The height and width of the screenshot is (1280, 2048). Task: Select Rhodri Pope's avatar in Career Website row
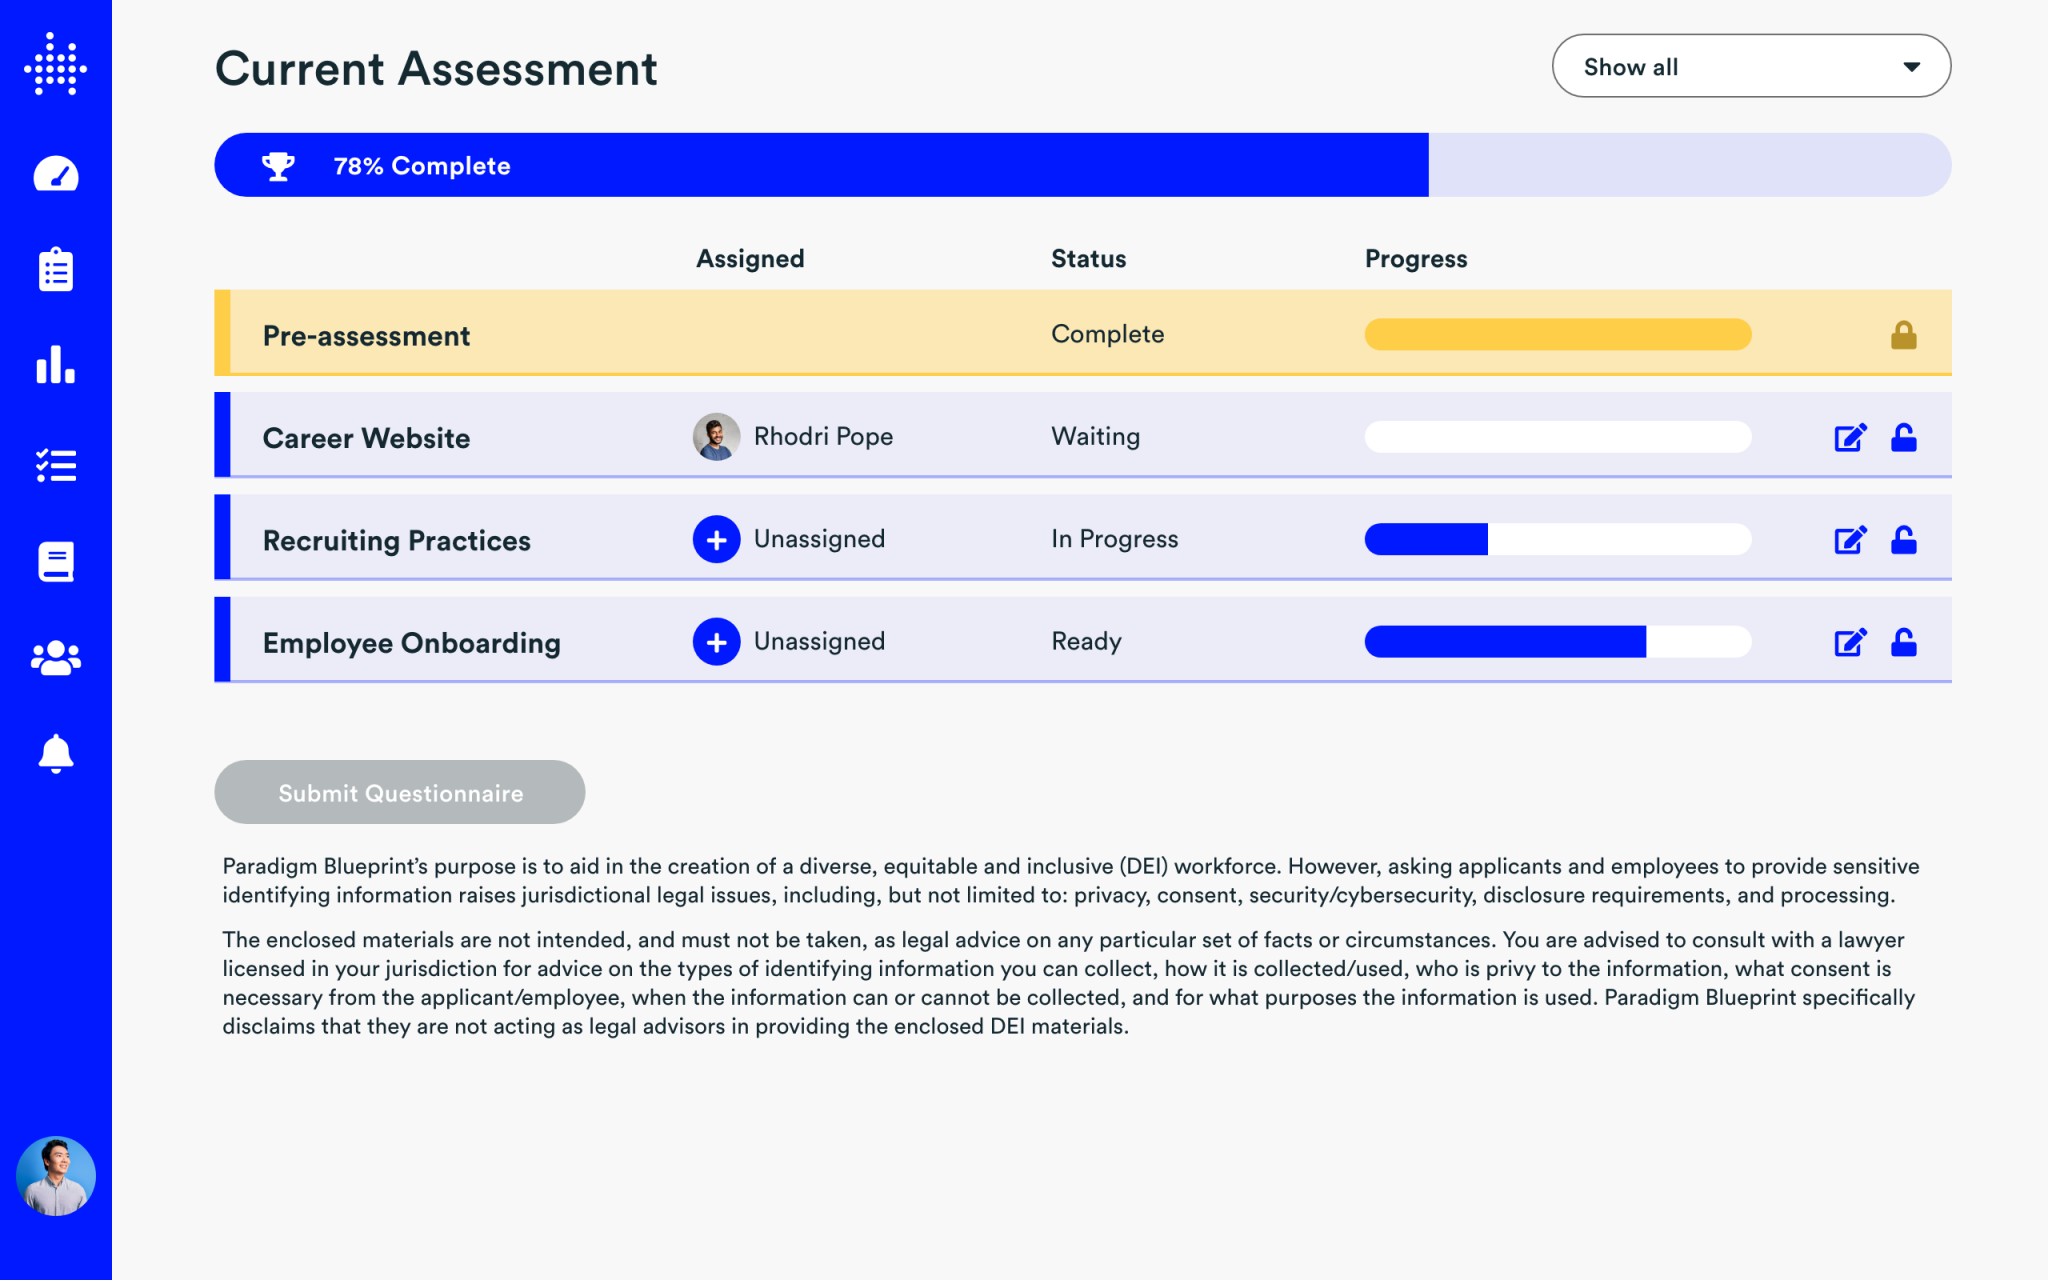tap(716, 436)
